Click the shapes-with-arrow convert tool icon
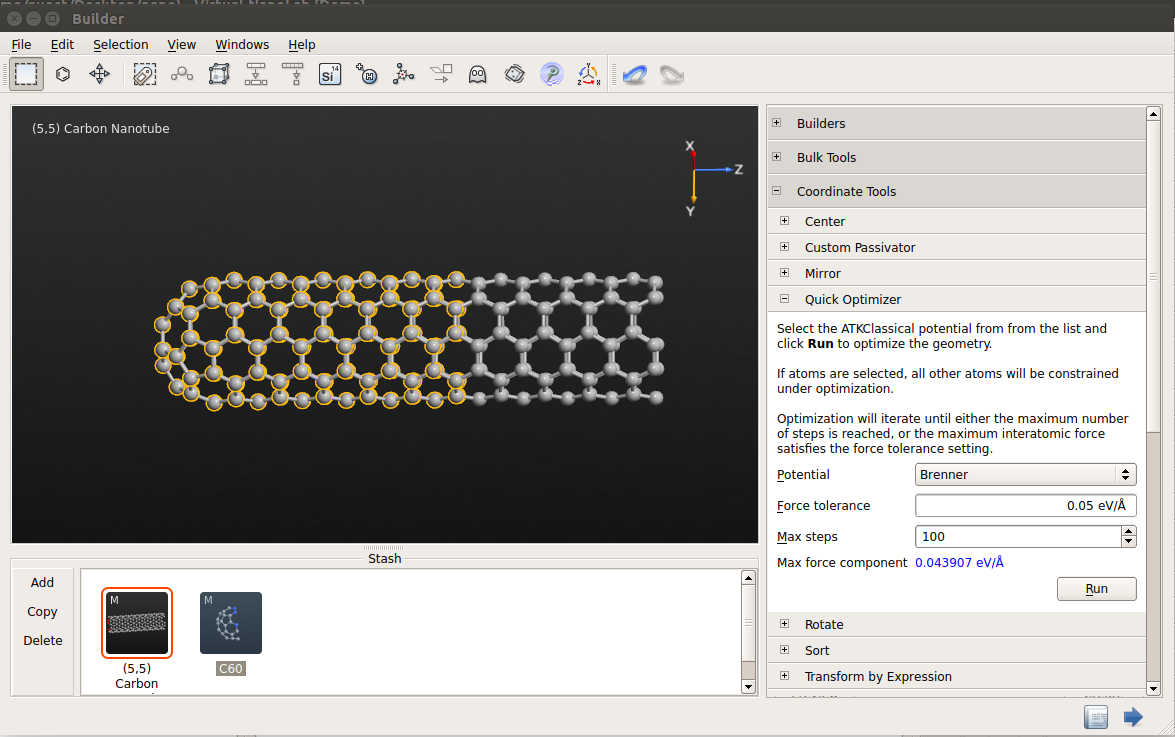Image resolution: width=1175 pixels, height=737 pixels. coord(441,74)
